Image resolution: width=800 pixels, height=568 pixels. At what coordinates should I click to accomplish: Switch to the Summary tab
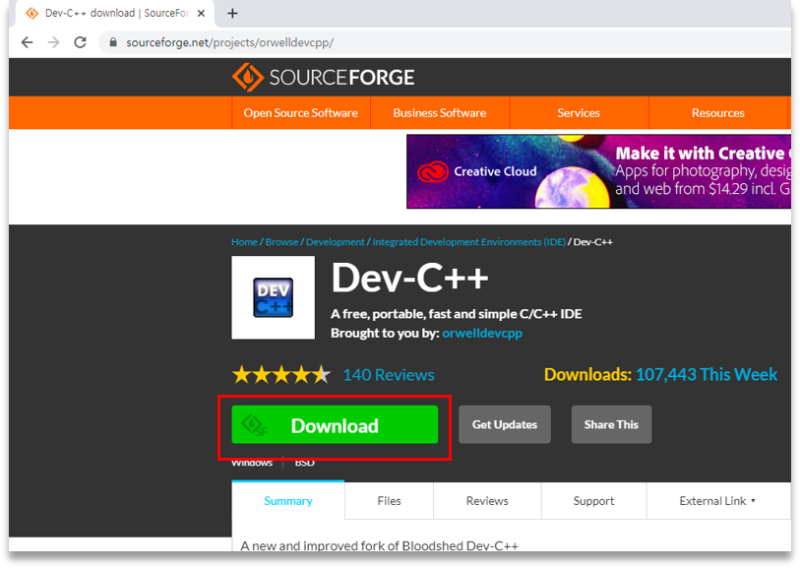(288, 501)
